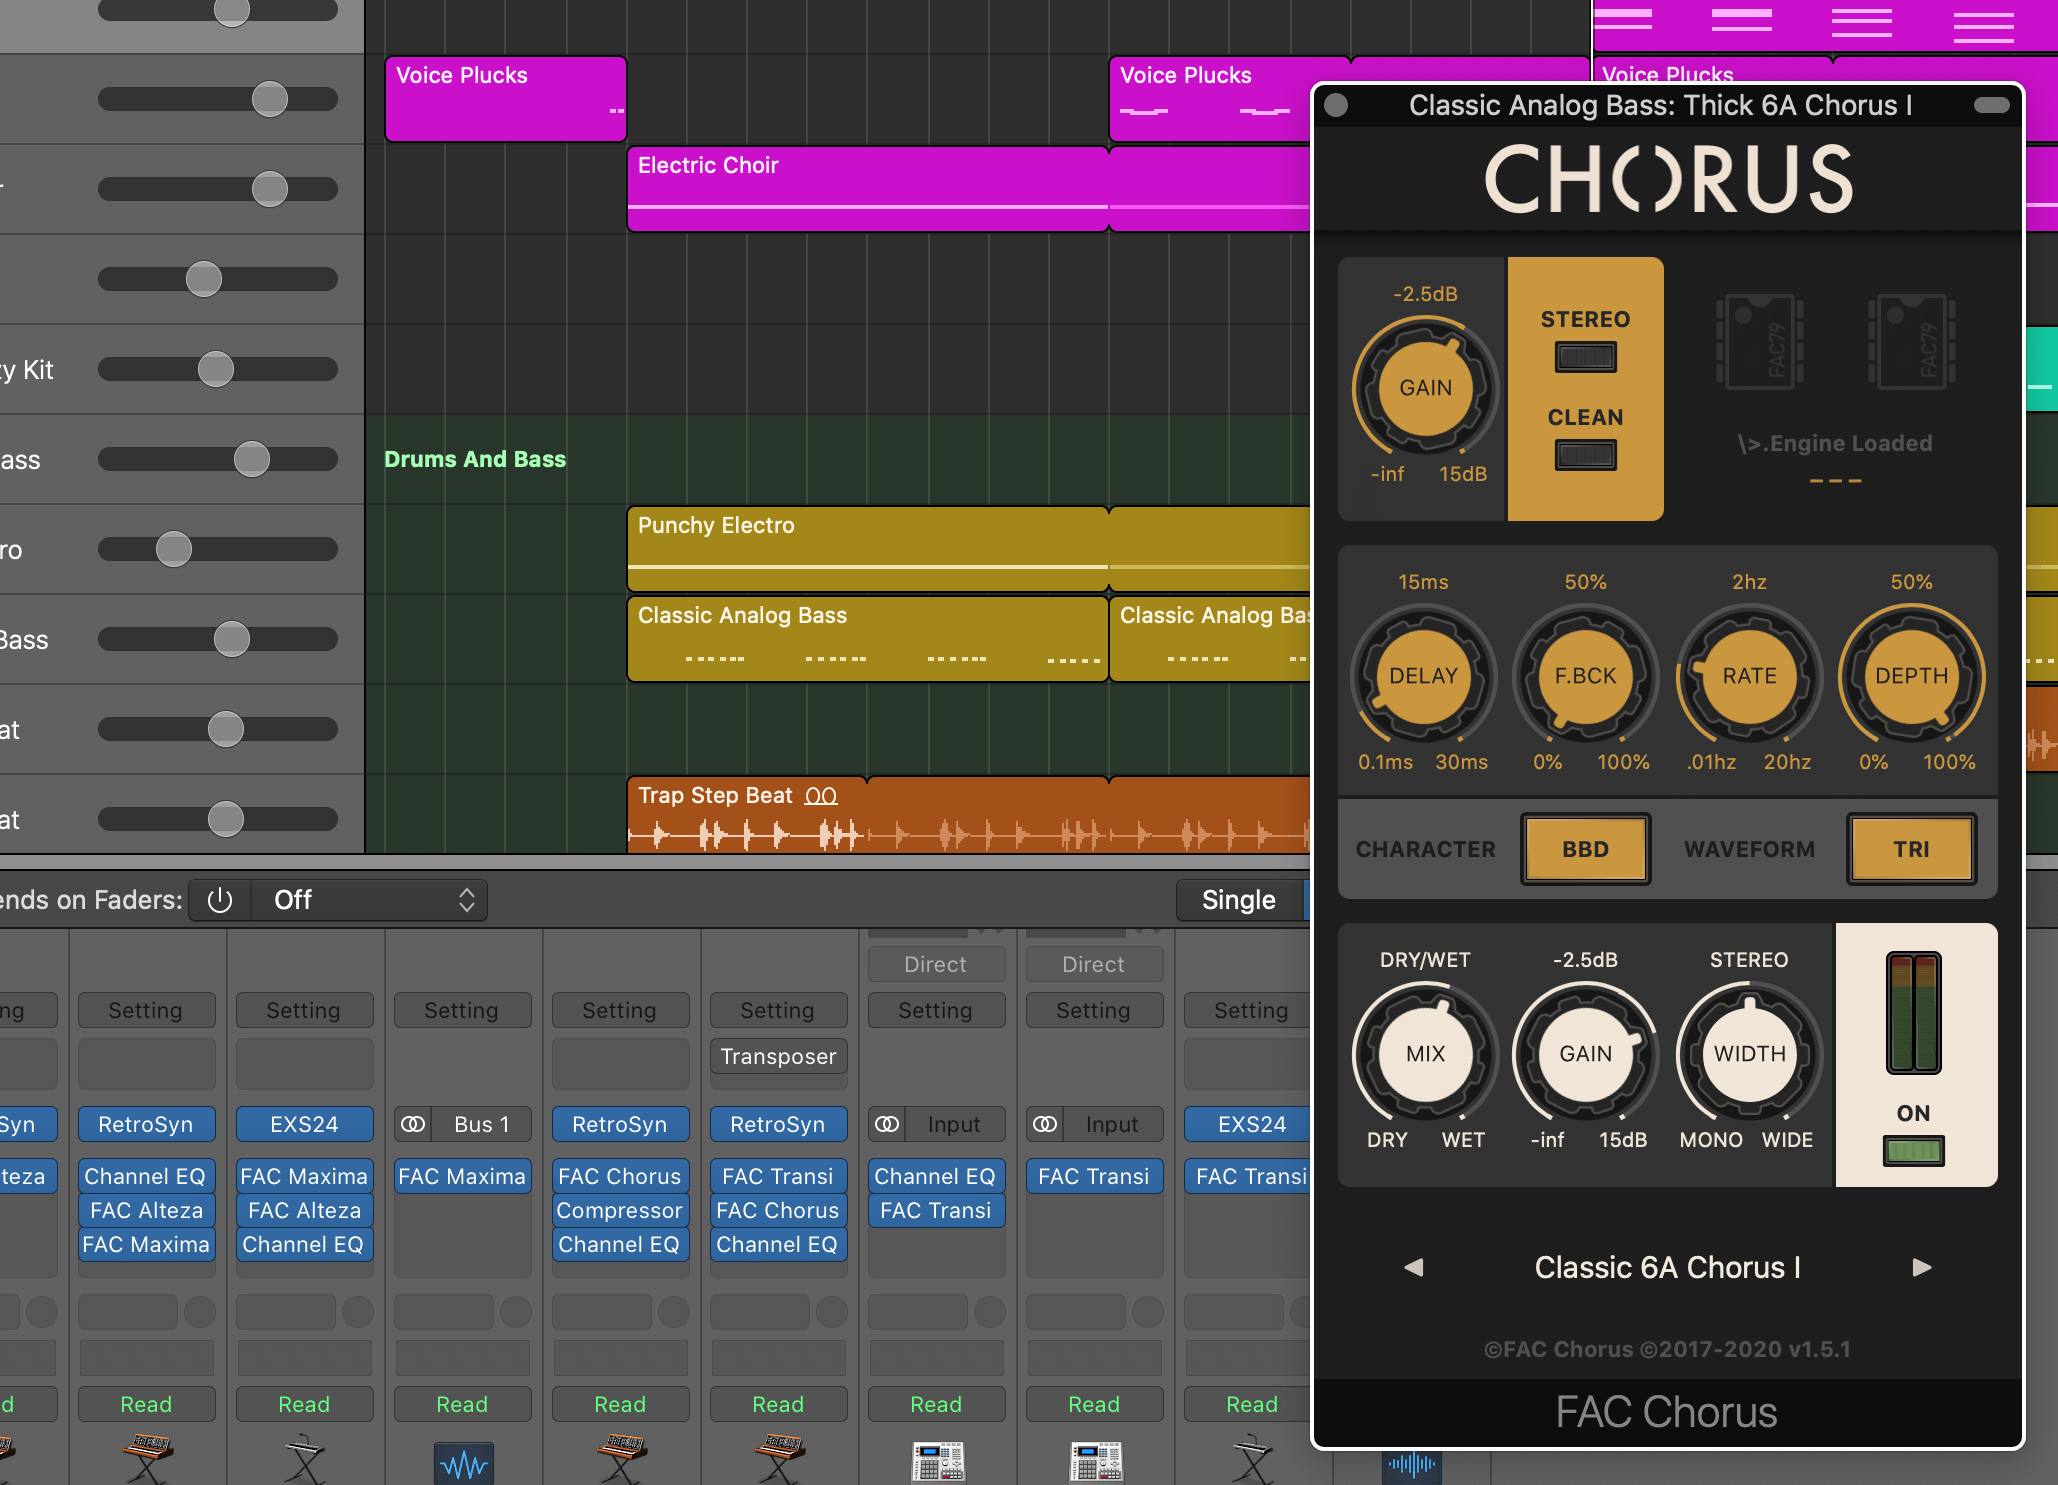Select the Electric Choir region
The image size is (2058, 1485).
pyautogui.click(x=868, y=189)
